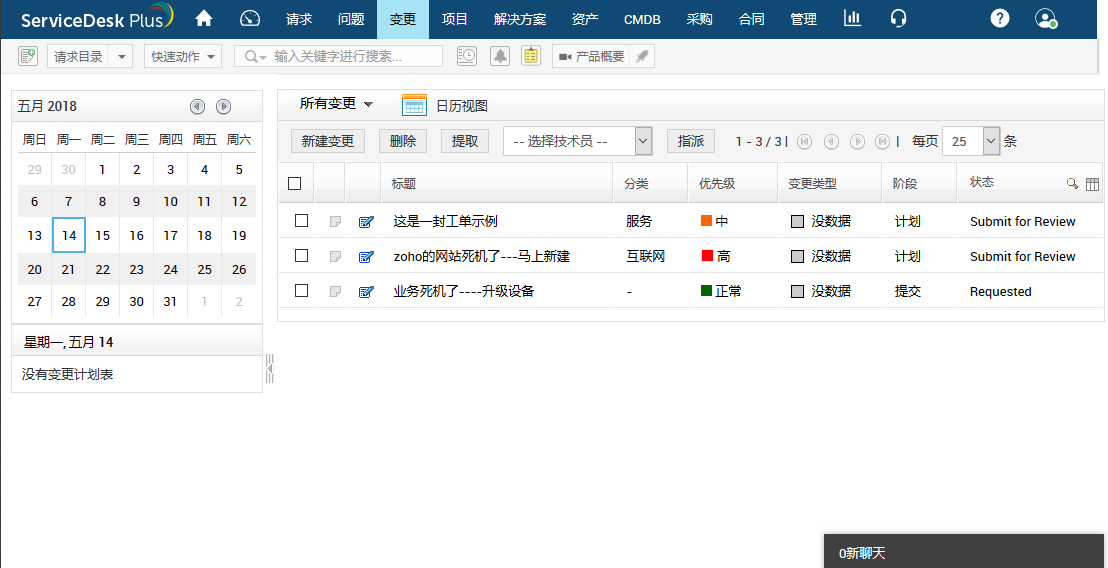Image resolution: width=1108 pixels, height=568 pixels.
Task: Click the 产品概要 button
Action: (592, 57)
